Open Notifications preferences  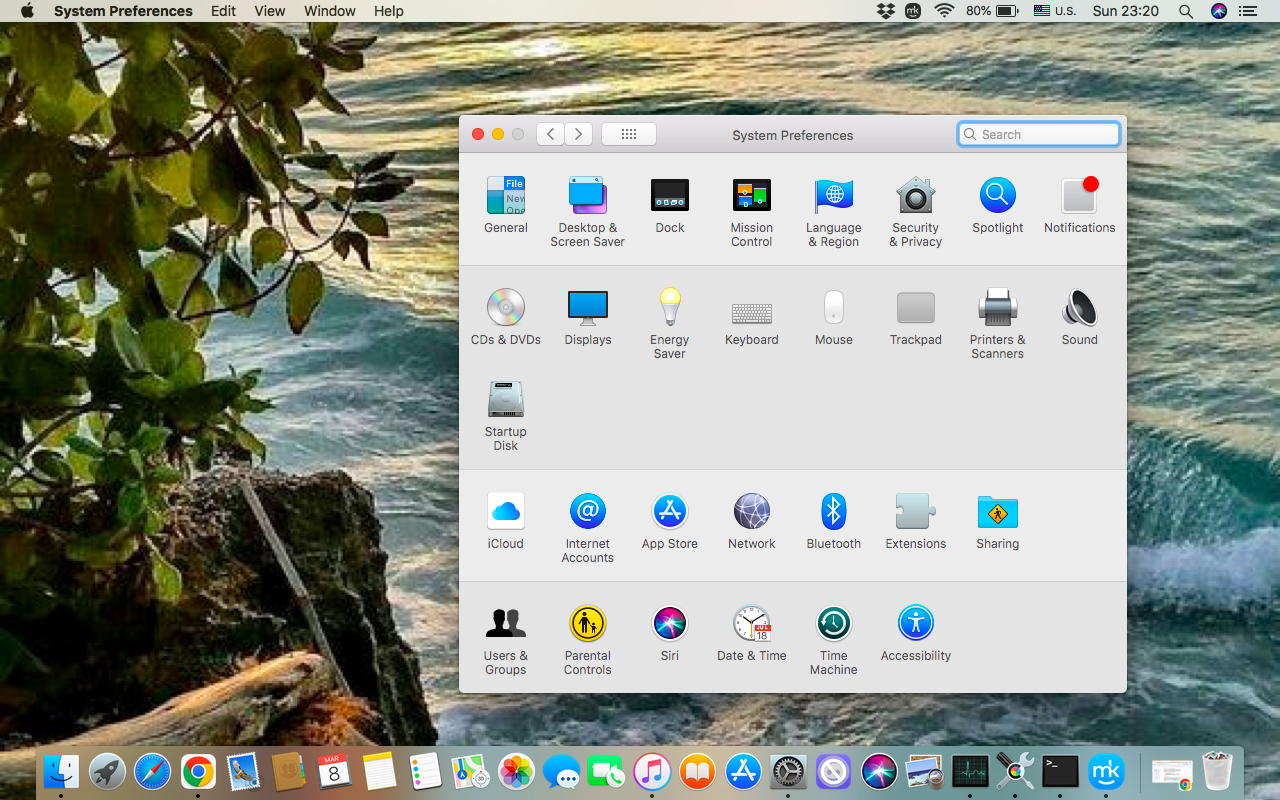click(x=1079, y=195)
